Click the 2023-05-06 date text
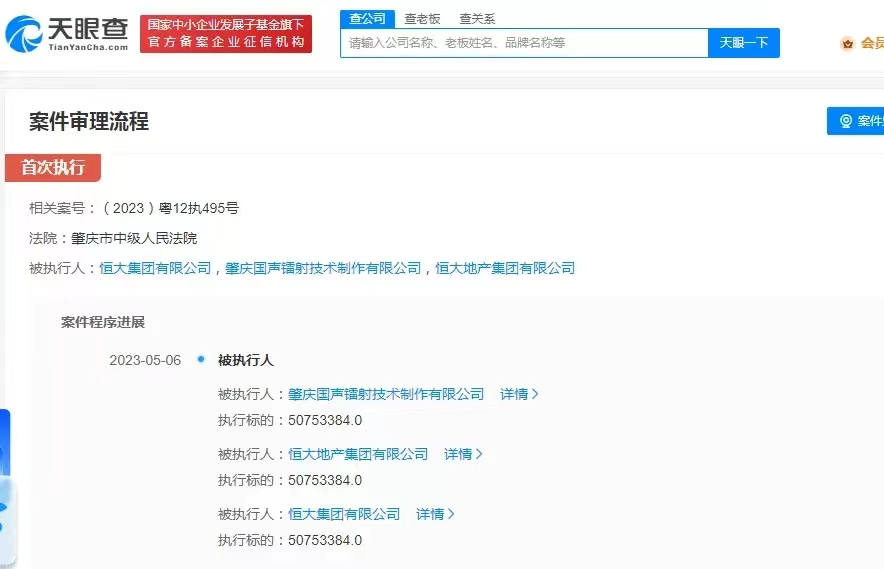Viewport: 884px width, 569px height. [x=145, y=360]
